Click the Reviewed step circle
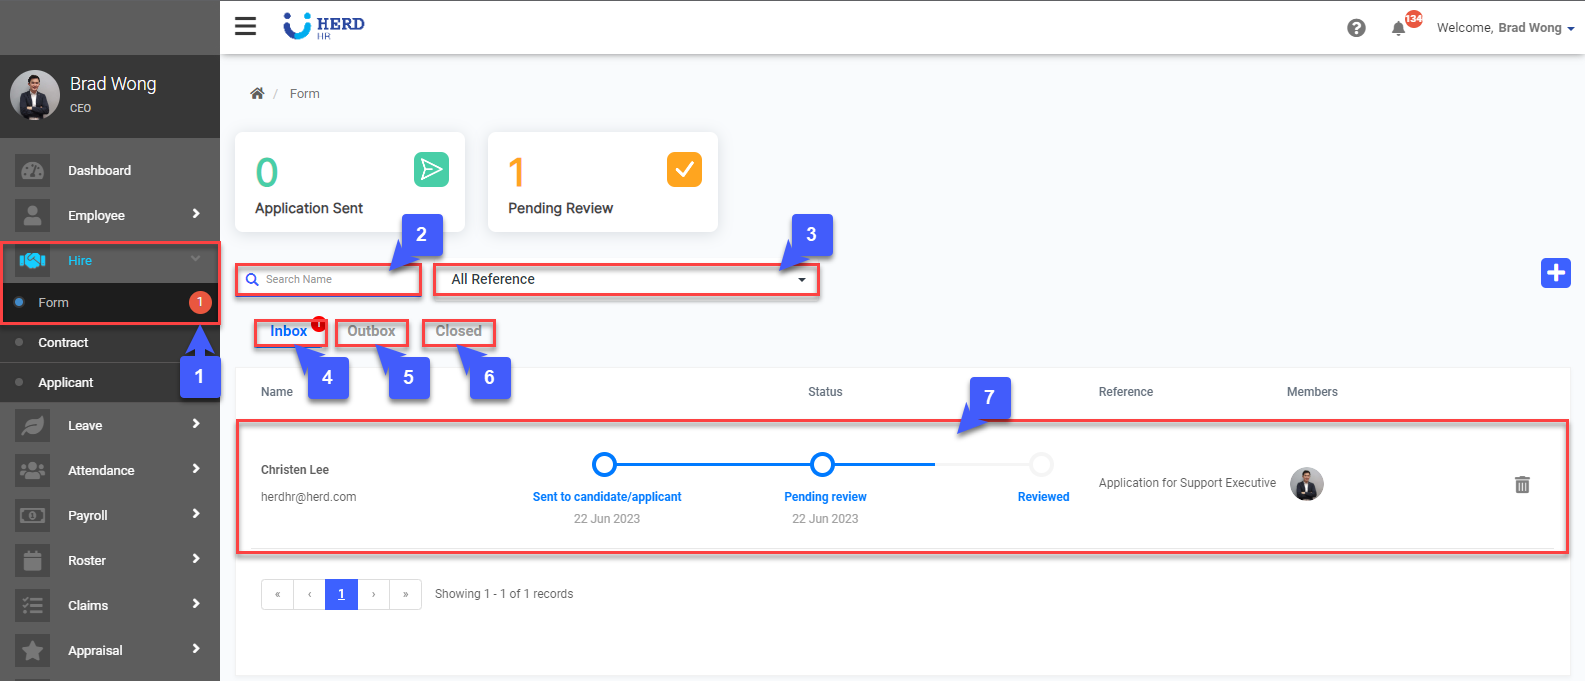This screenshot has width=1585, height=681. coord(1041,464)
